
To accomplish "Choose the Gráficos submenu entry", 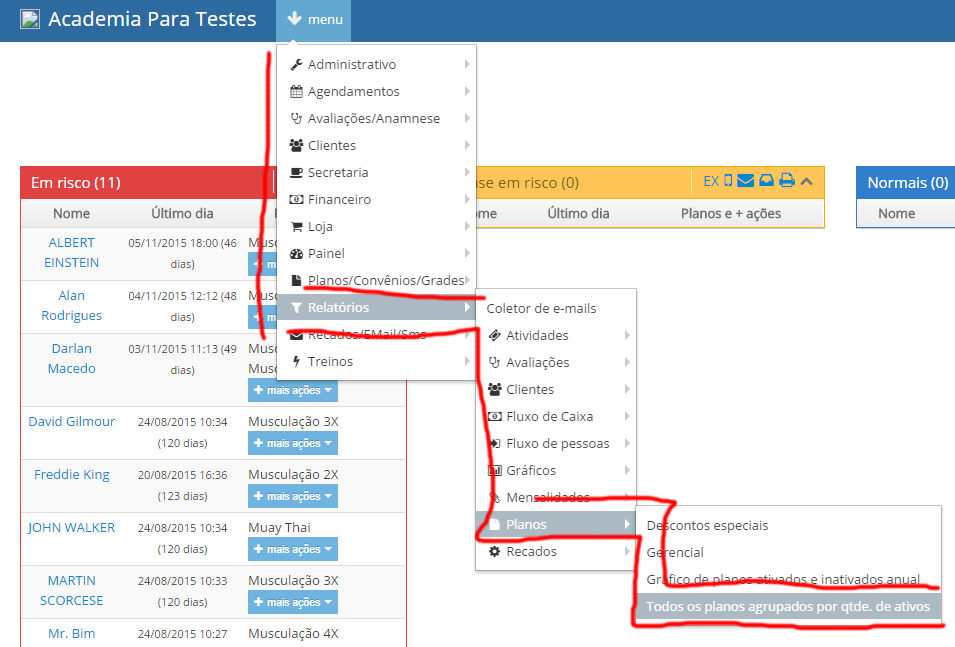I will [531, 471].
